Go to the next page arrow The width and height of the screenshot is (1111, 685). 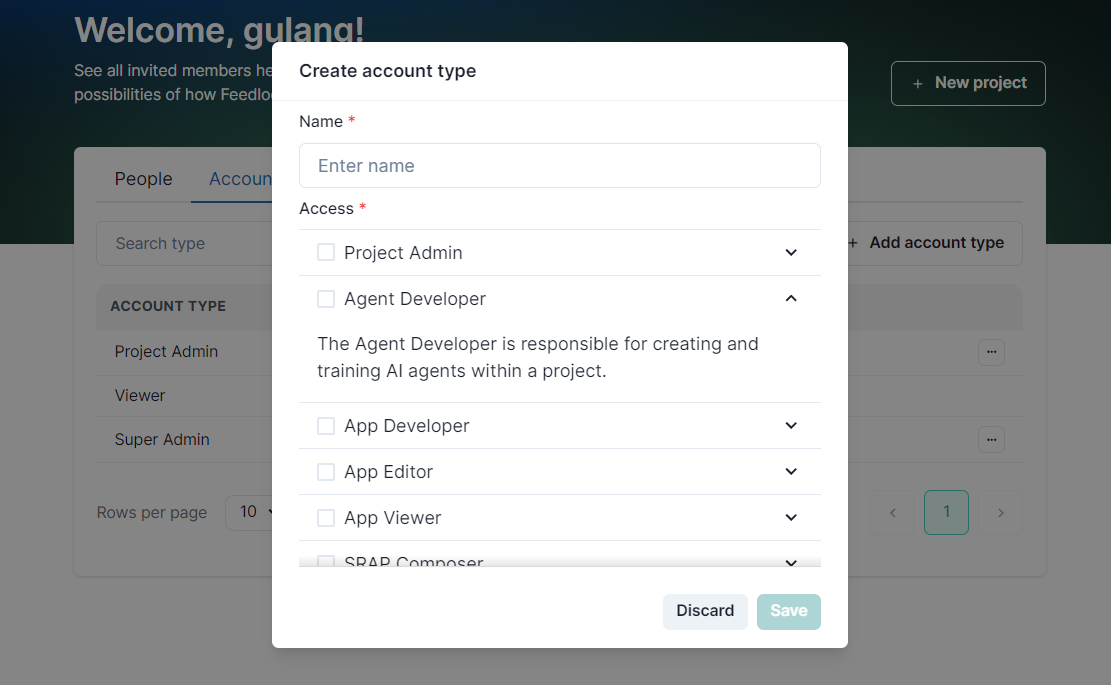[x=1001, y=513]
